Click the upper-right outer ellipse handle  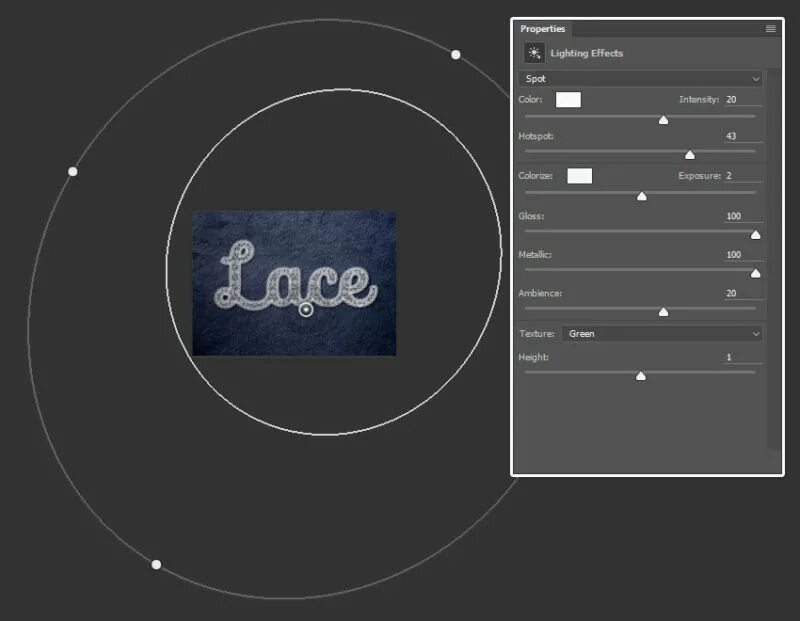(456, 55)
